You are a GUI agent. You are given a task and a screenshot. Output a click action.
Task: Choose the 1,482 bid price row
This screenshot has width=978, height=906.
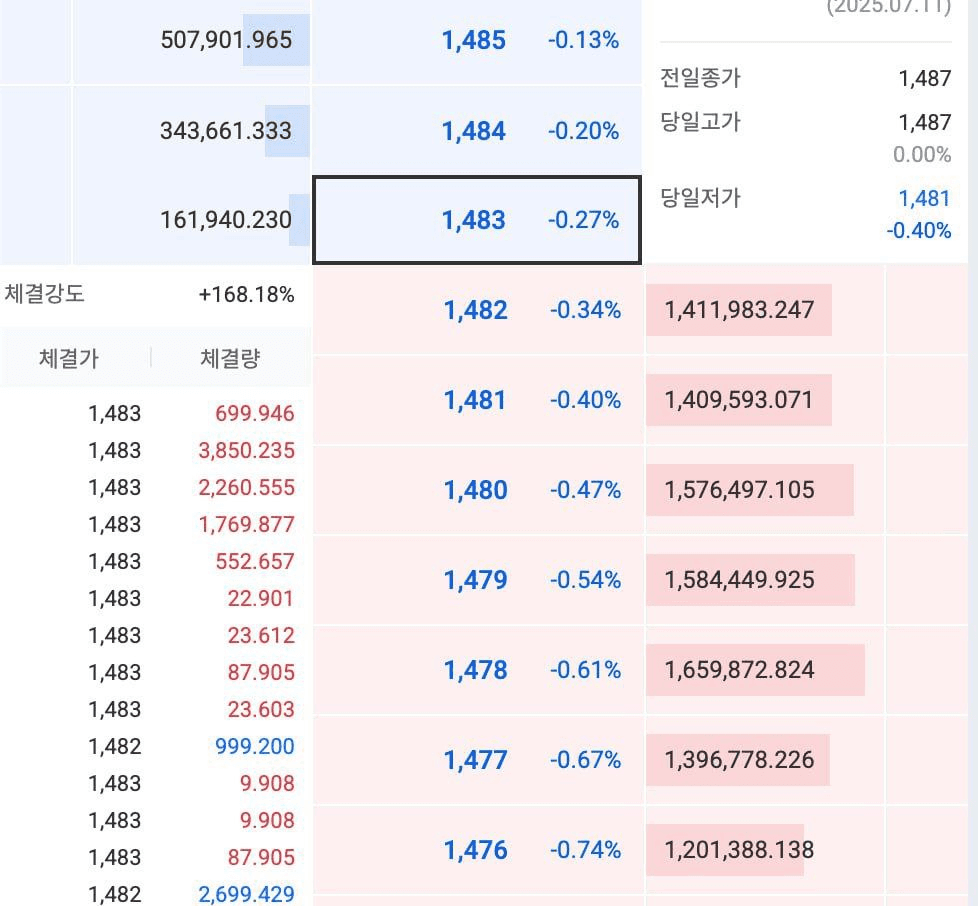point(476,310)
